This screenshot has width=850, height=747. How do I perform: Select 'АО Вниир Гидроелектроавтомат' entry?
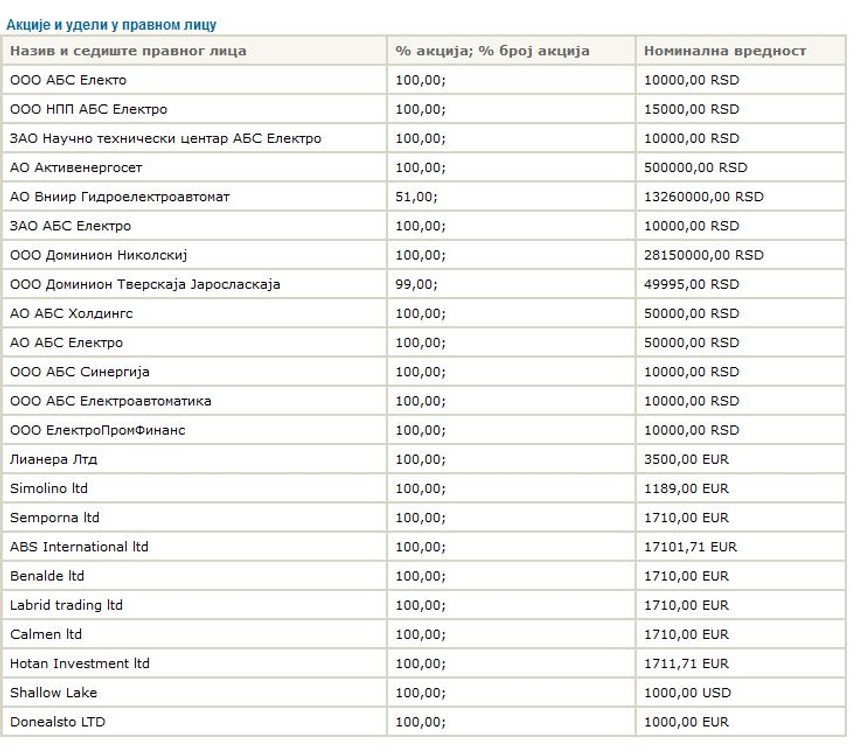(x=120, y=197)
